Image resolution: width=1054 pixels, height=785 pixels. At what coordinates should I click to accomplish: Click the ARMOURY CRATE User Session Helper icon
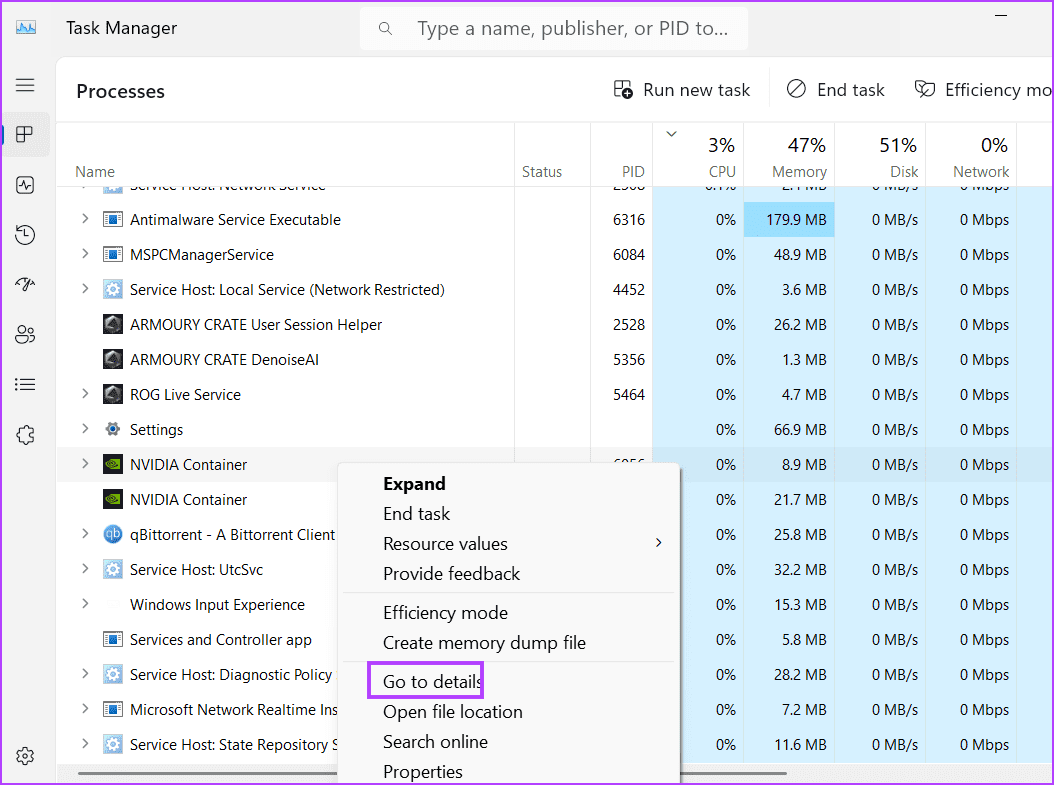113,325
